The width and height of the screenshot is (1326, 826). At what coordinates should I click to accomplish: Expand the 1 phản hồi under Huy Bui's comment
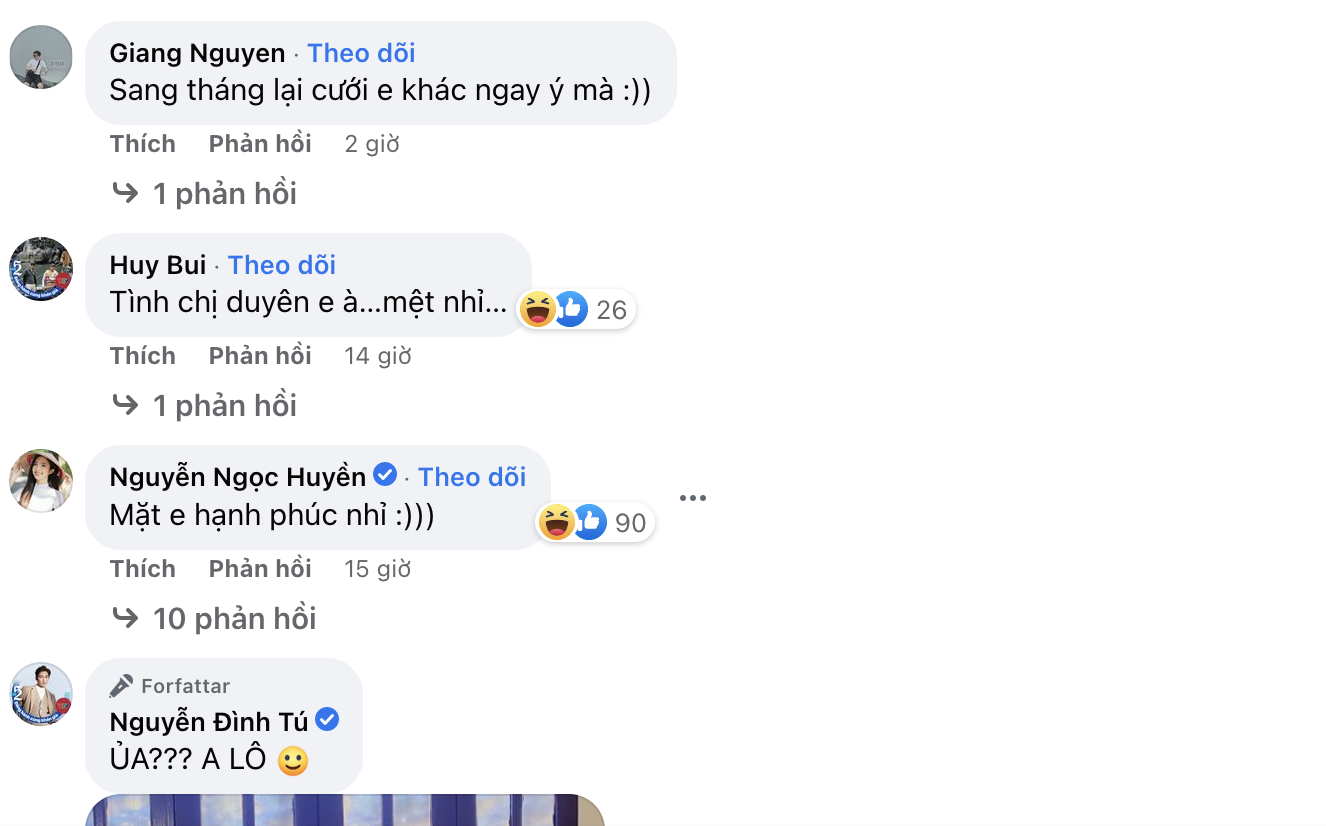pos(227,405)
